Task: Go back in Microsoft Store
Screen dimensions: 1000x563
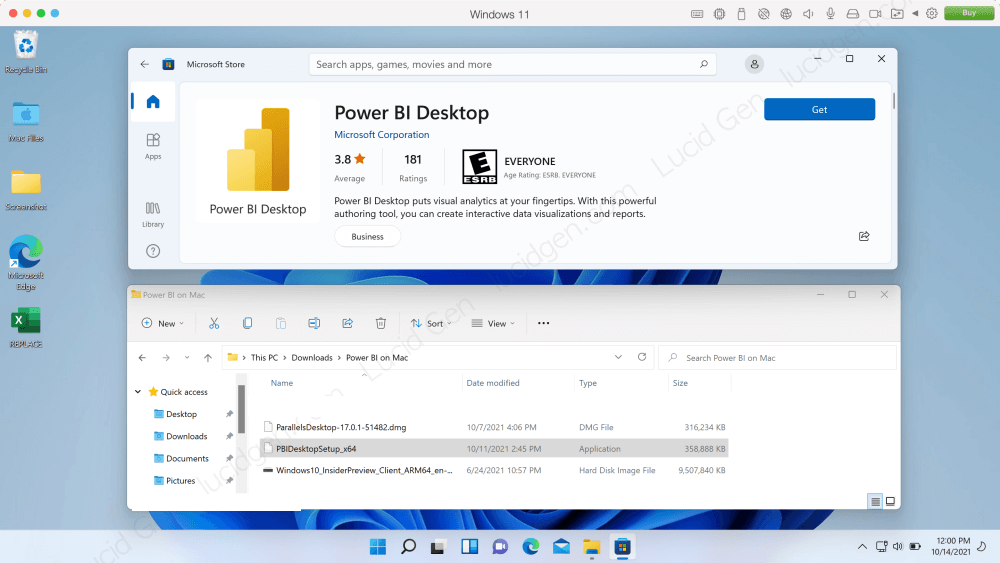Action: click(x=145, y=64)
